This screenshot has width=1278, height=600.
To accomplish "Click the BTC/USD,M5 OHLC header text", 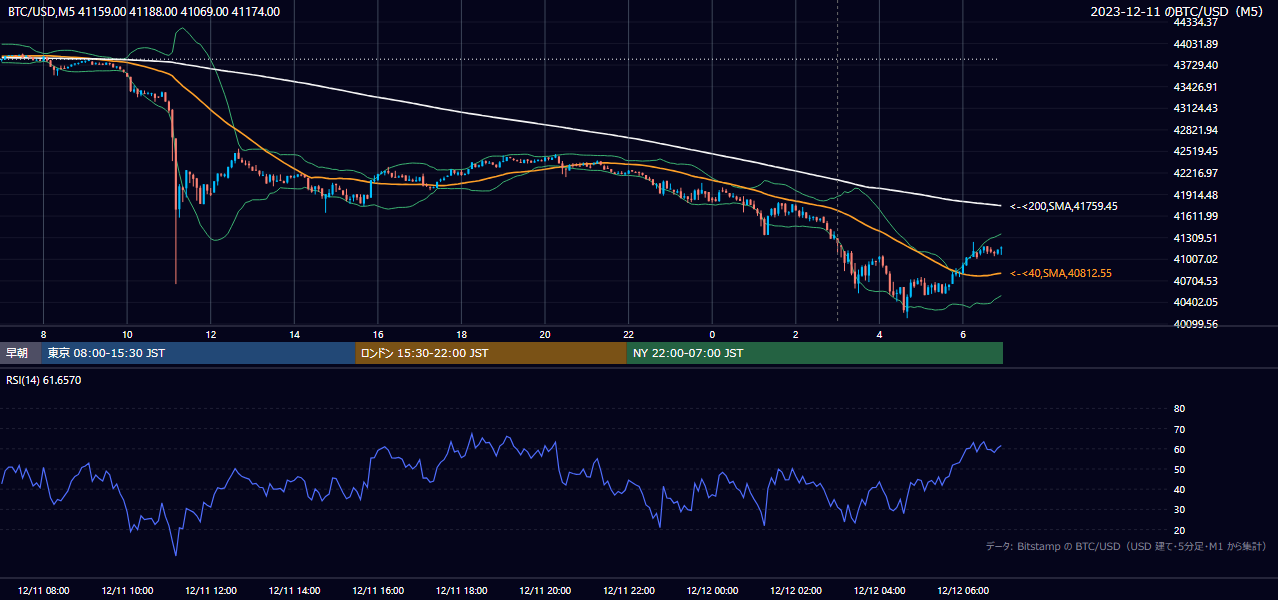I will 144,12.
